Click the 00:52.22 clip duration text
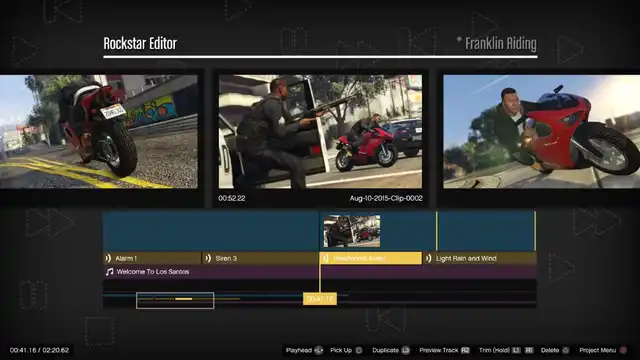This screenshot has height=360, width=640. point(231,198)
